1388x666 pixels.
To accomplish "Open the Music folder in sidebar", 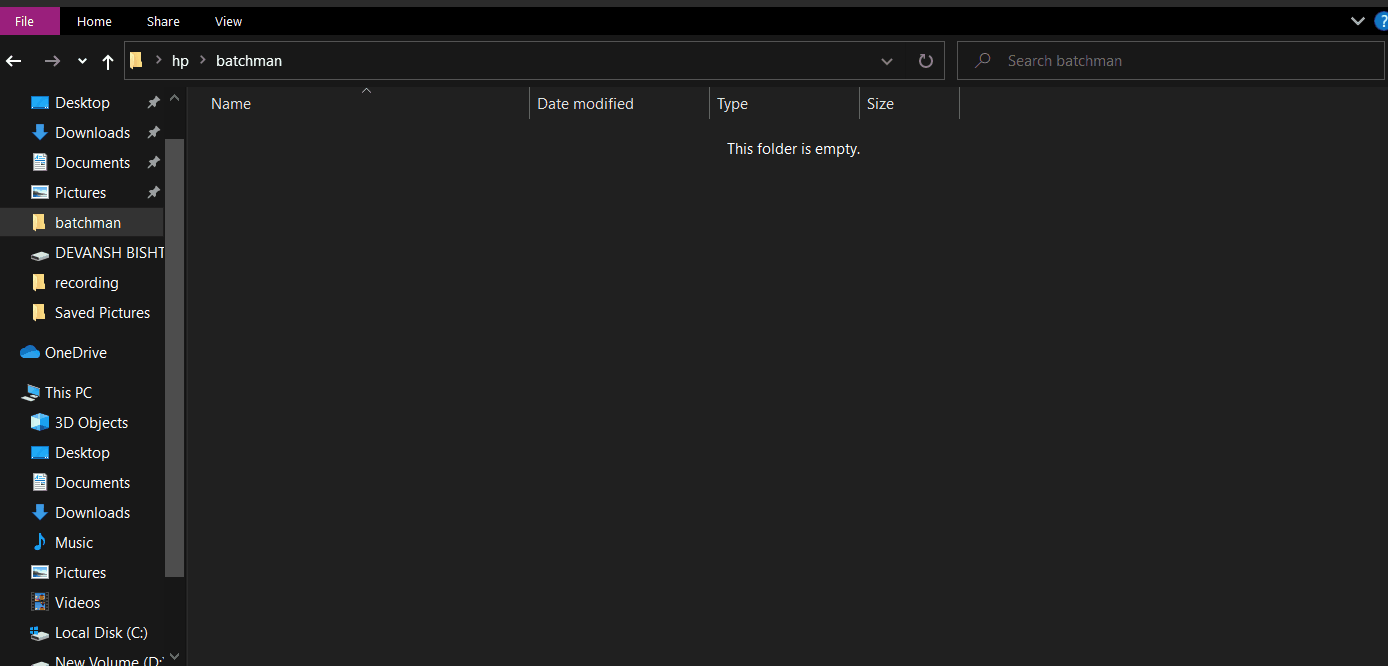I will (73, 543).
